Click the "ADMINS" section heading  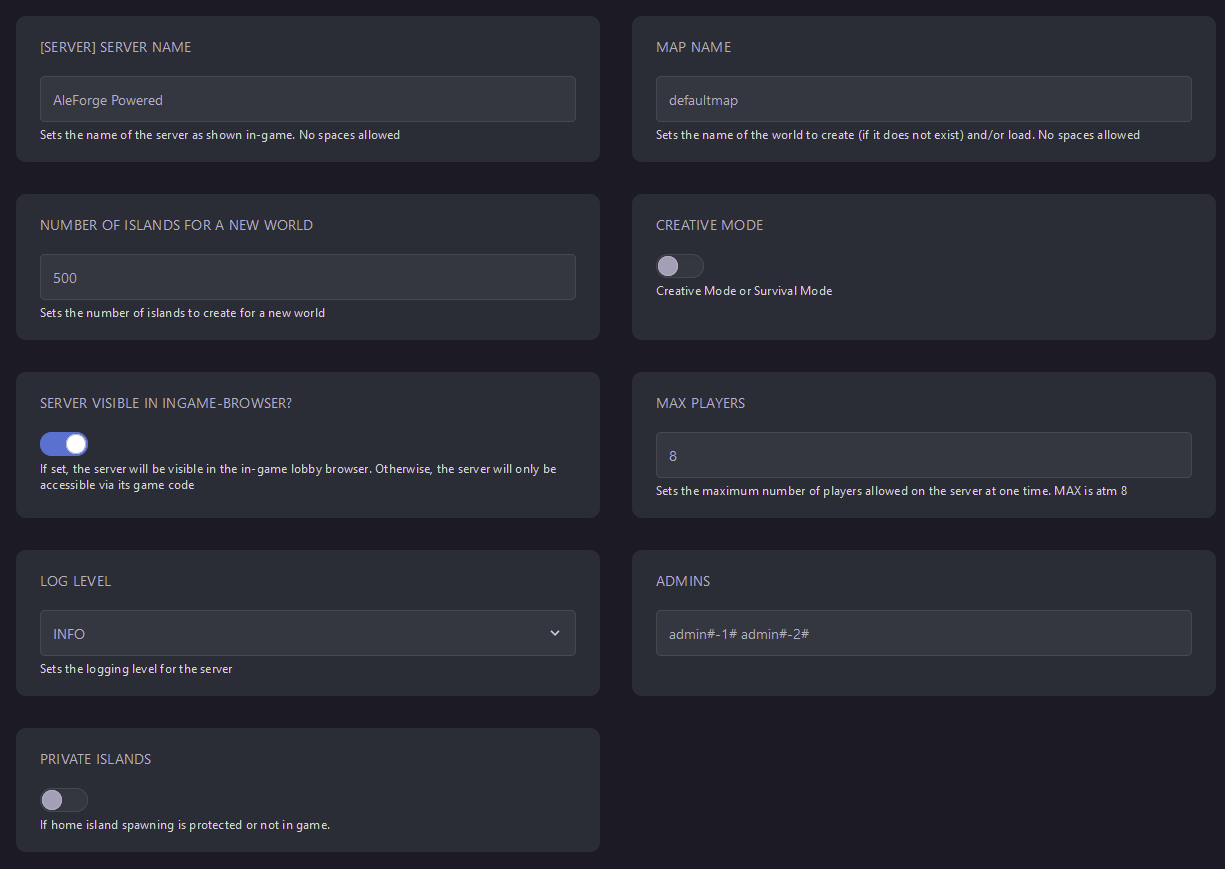[x=683, y=581]
